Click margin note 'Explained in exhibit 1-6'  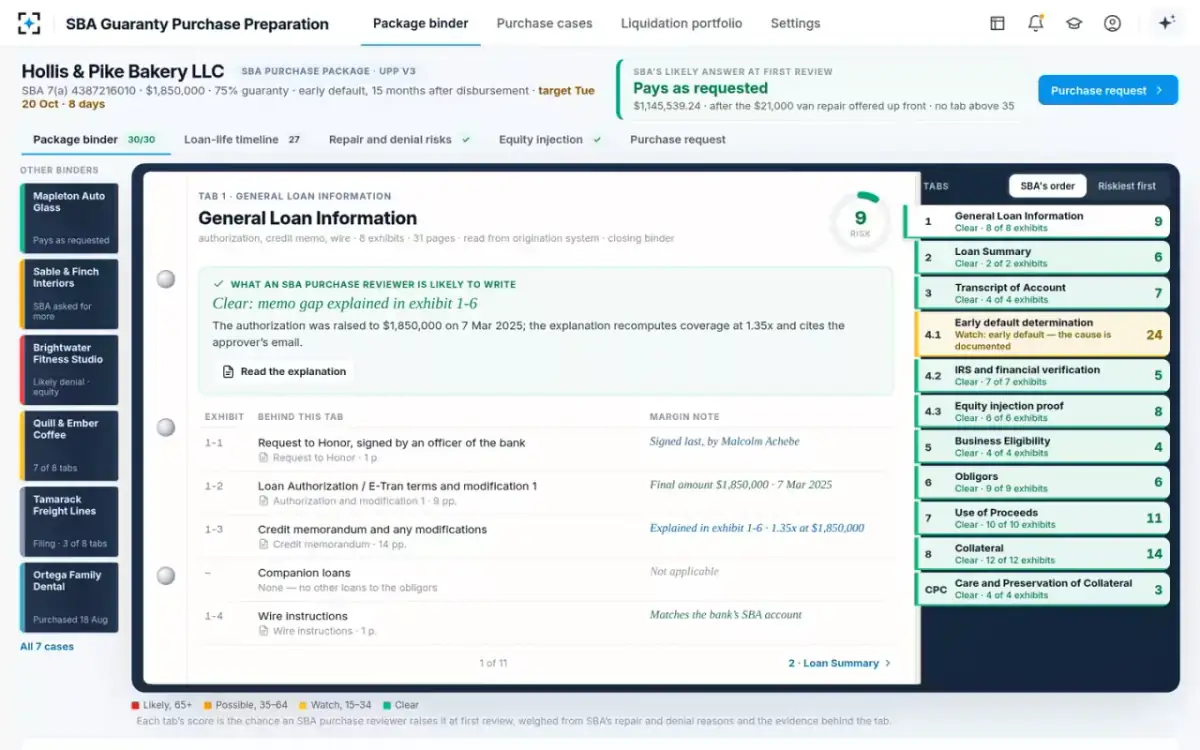coord(757,528)
